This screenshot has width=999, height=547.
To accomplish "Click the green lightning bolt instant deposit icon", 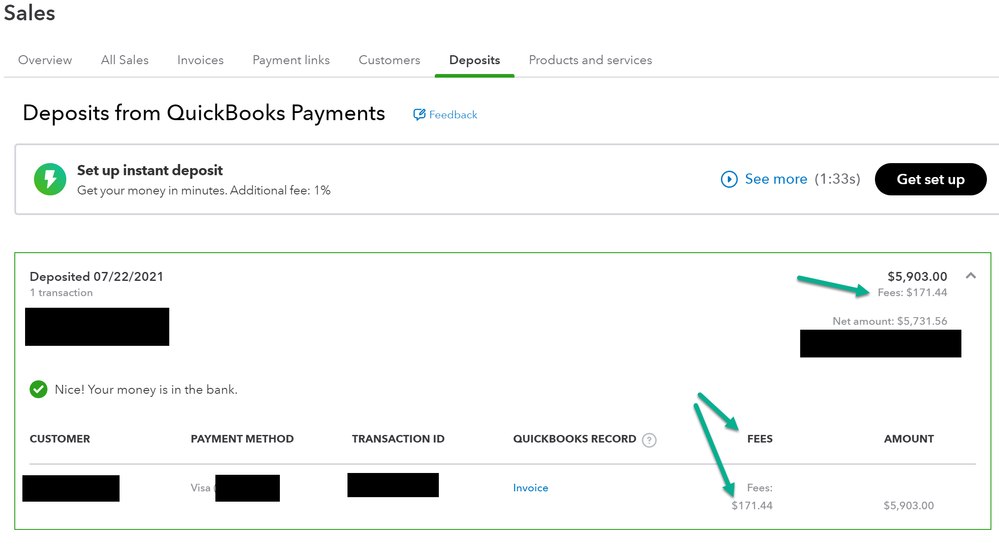I will tap(49, 180).
